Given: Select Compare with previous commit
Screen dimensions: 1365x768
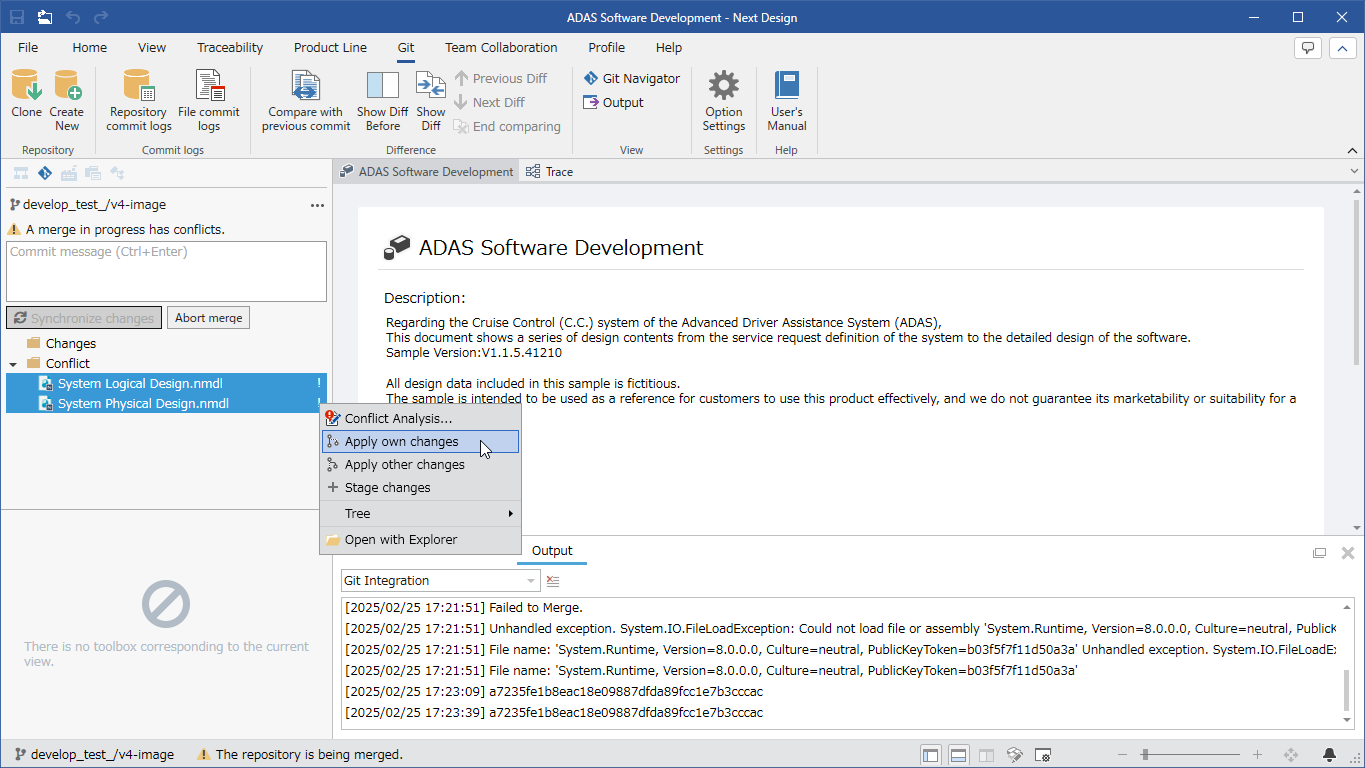Looking at the screenshot, I should tap(306, 100).
